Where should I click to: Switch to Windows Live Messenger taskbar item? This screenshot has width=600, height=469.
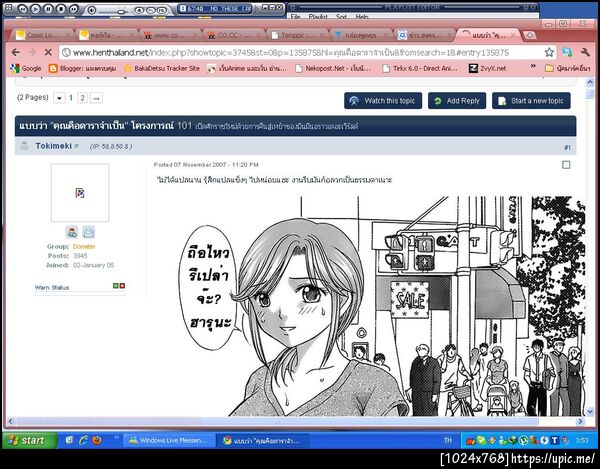[x=169, y=441]
